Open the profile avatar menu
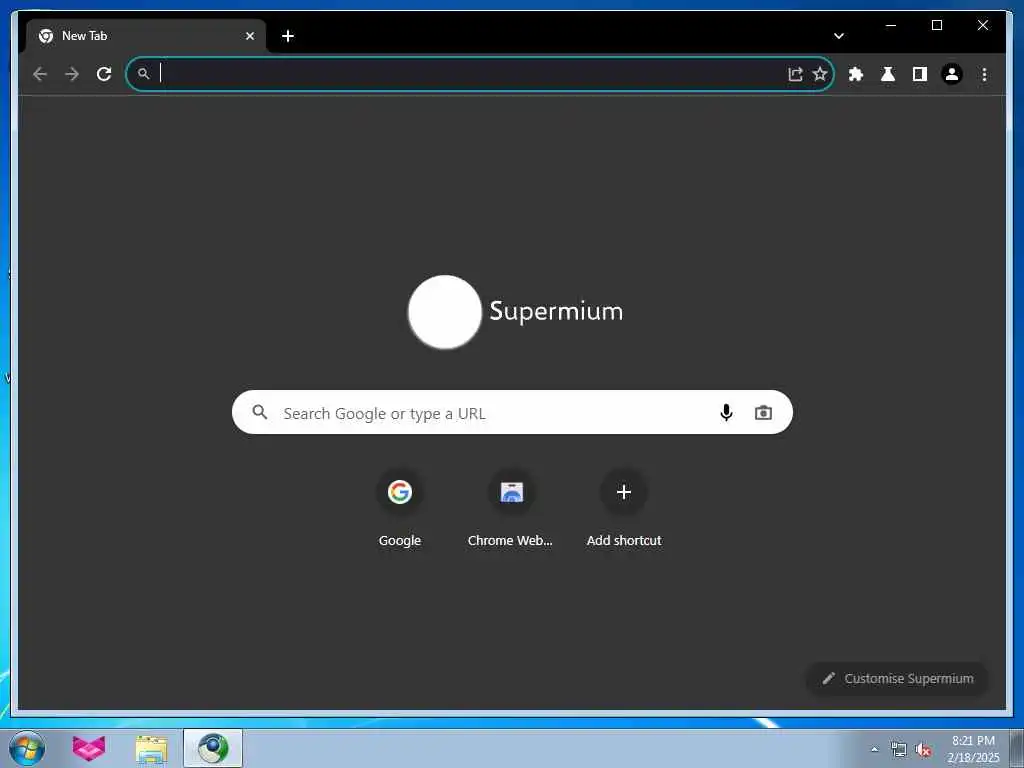The height and width of the screenshot is (768, 1024). [952, 74]
